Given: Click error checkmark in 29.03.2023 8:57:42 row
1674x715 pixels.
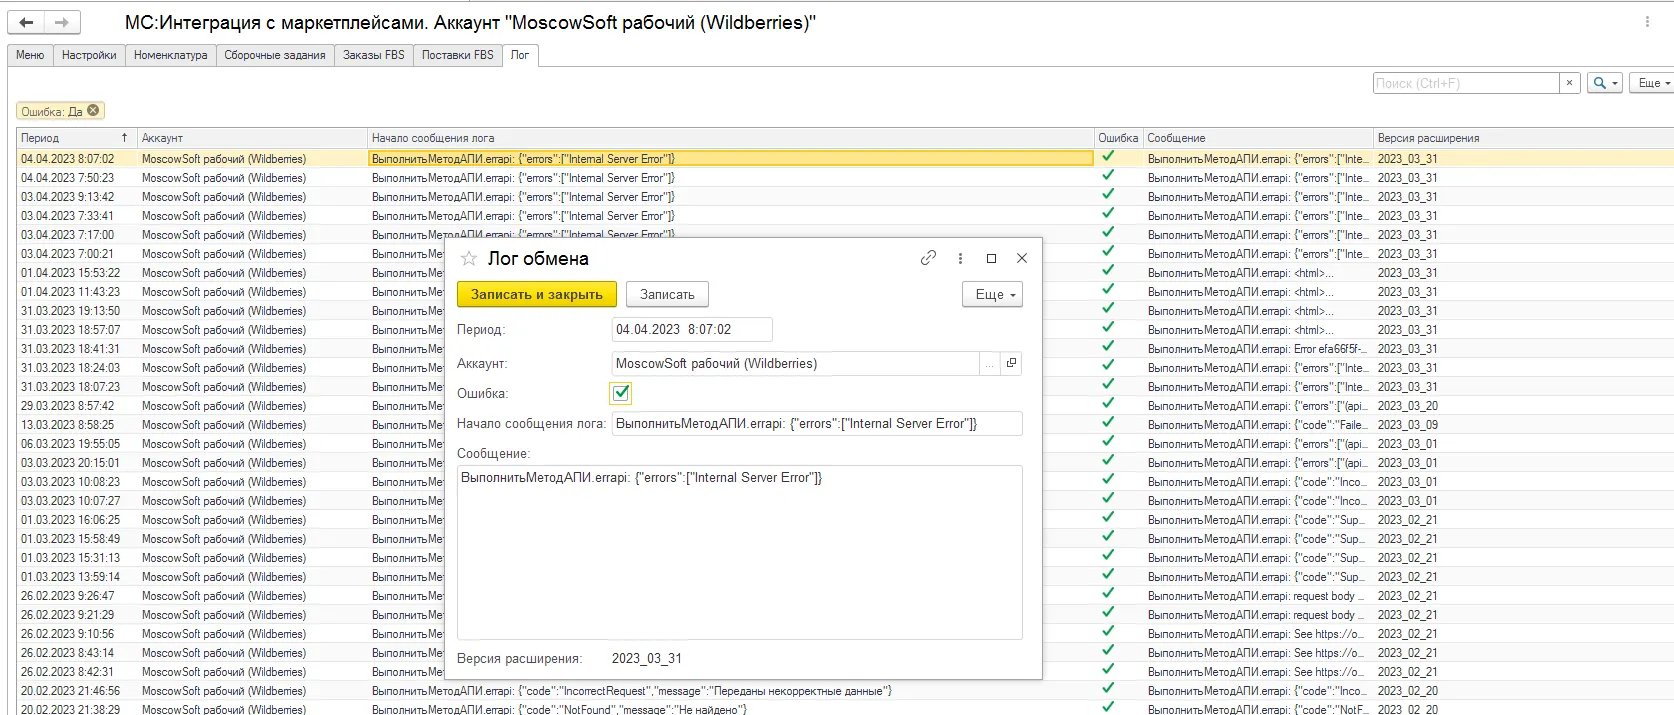Looking at the screenshot, I should click(x=1108, y=404).
